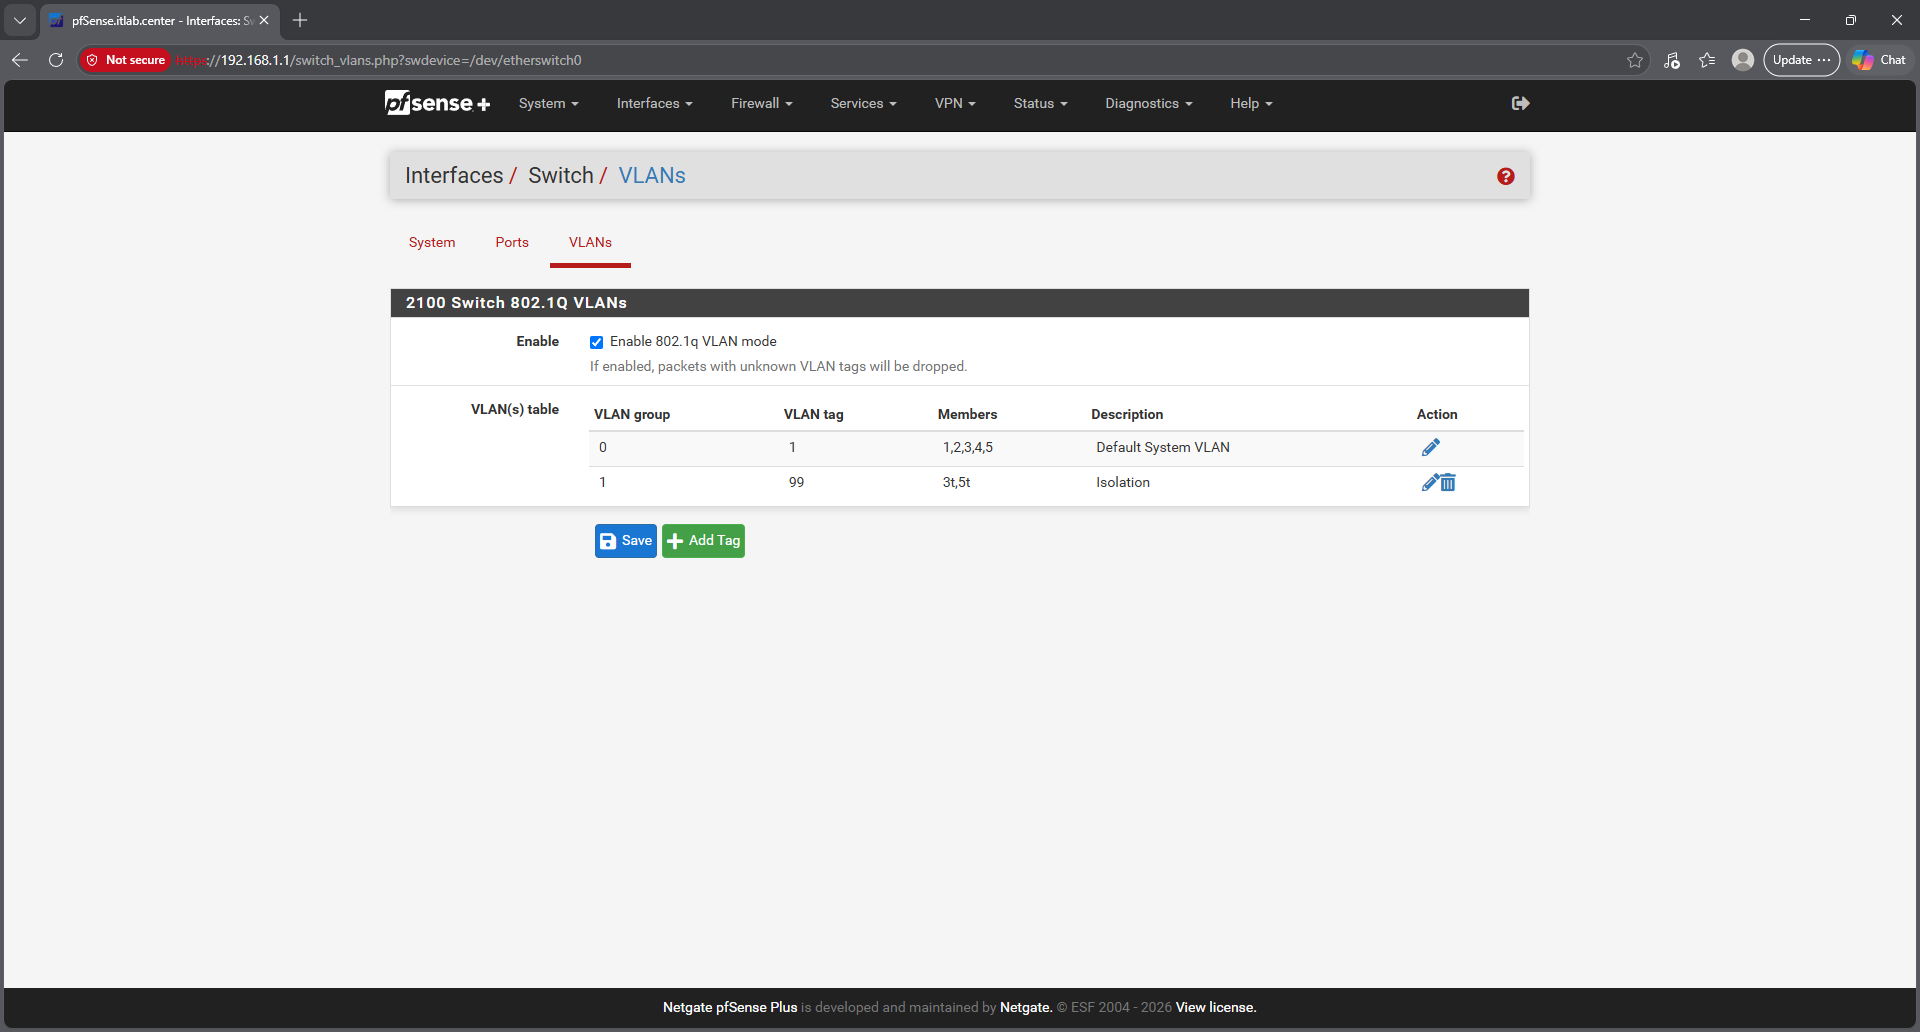Click the Netgate pfSense Plus footer link

[x=730, y=1008]
